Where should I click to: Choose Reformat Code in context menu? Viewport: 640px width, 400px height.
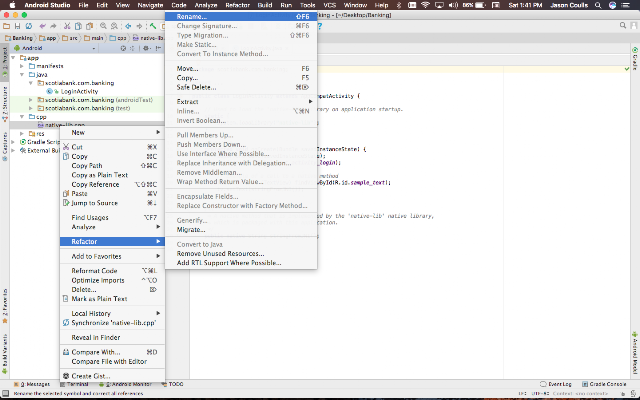point(112,271)
